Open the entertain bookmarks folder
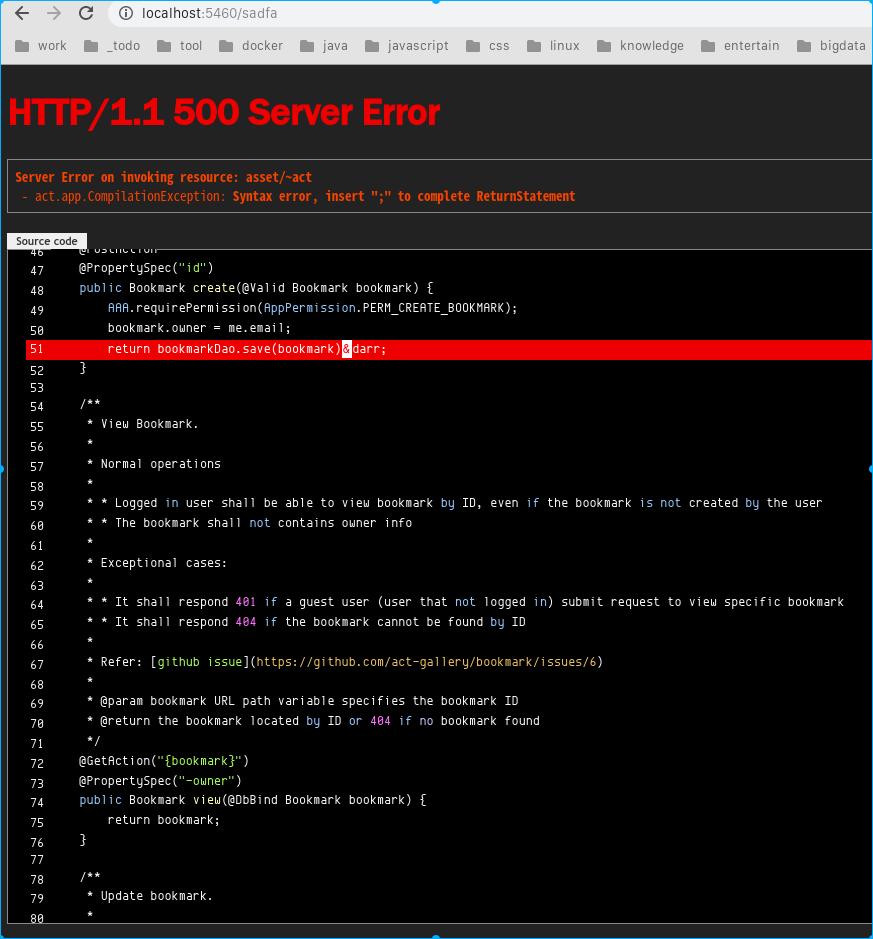The width and height of the screenshot is (873, 939). 740,46
